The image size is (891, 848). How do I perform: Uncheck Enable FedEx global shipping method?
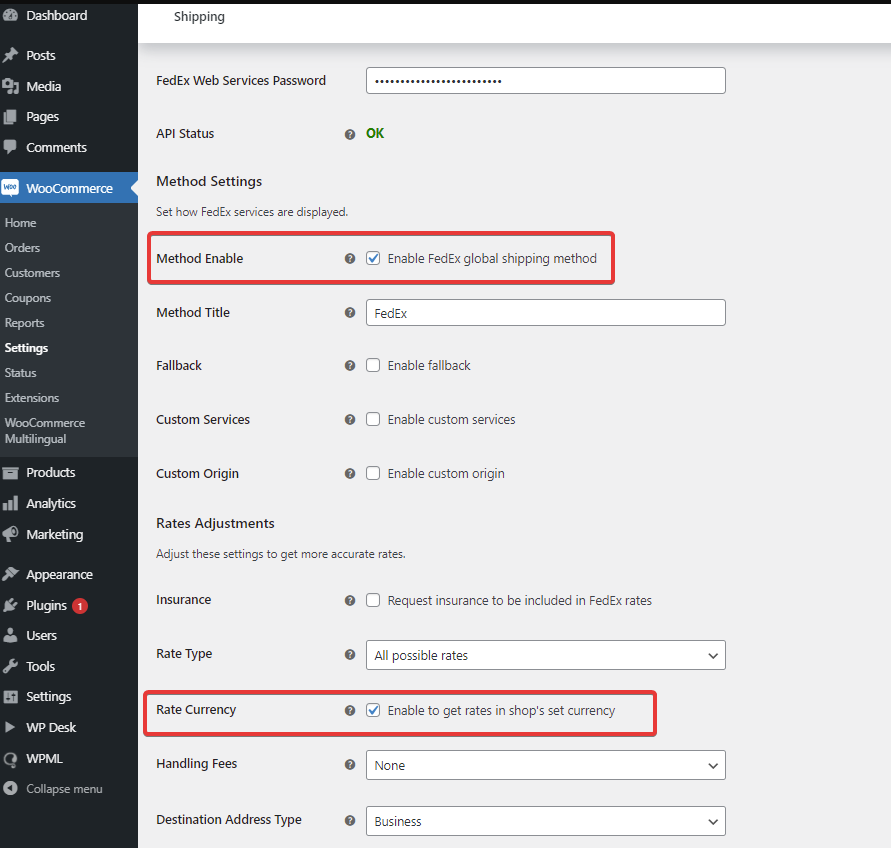373,259
